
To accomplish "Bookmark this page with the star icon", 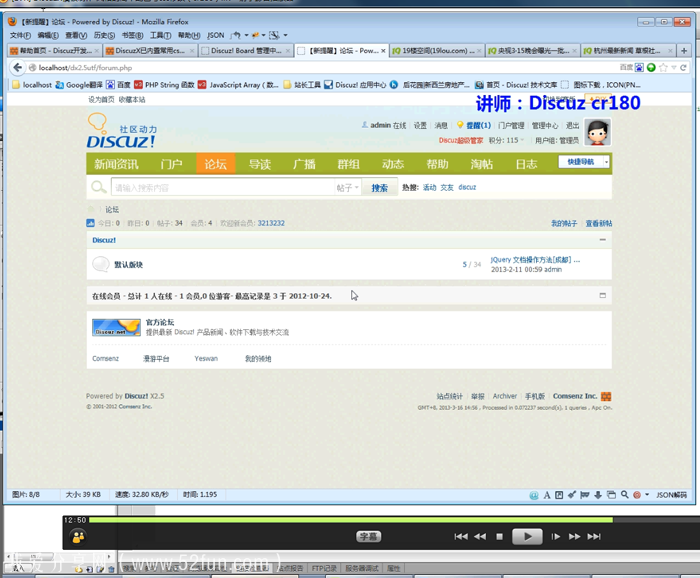I will pyautogui.click(x=663, y=67).
